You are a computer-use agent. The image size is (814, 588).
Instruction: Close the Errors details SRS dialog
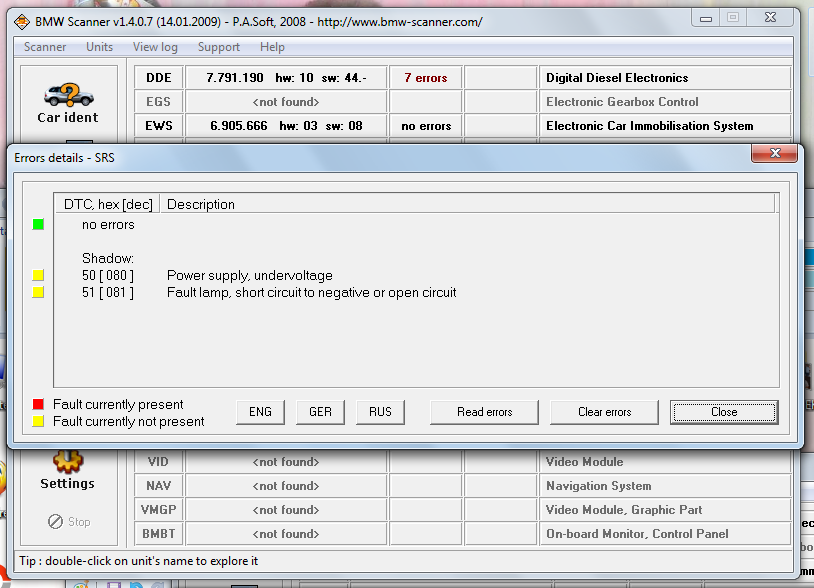click(775, 153)
